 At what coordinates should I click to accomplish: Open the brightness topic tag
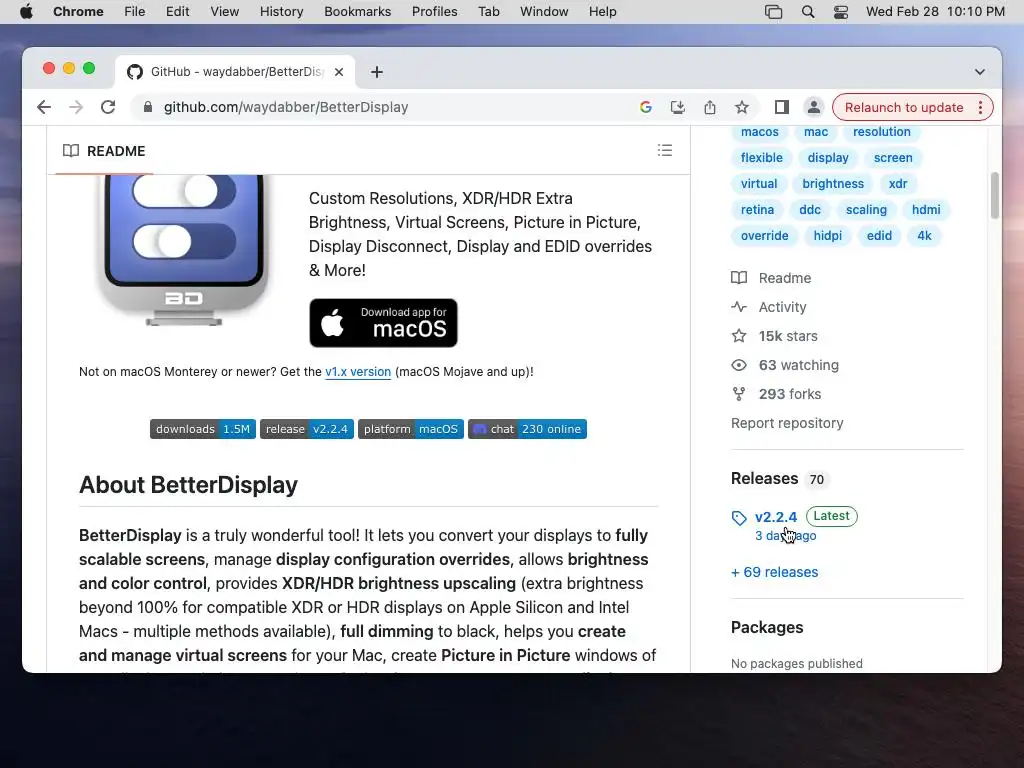[833, 184]
